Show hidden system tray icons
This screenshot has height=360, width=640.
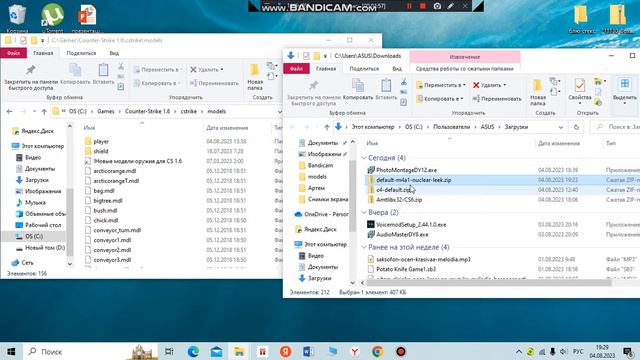point(518,351)
